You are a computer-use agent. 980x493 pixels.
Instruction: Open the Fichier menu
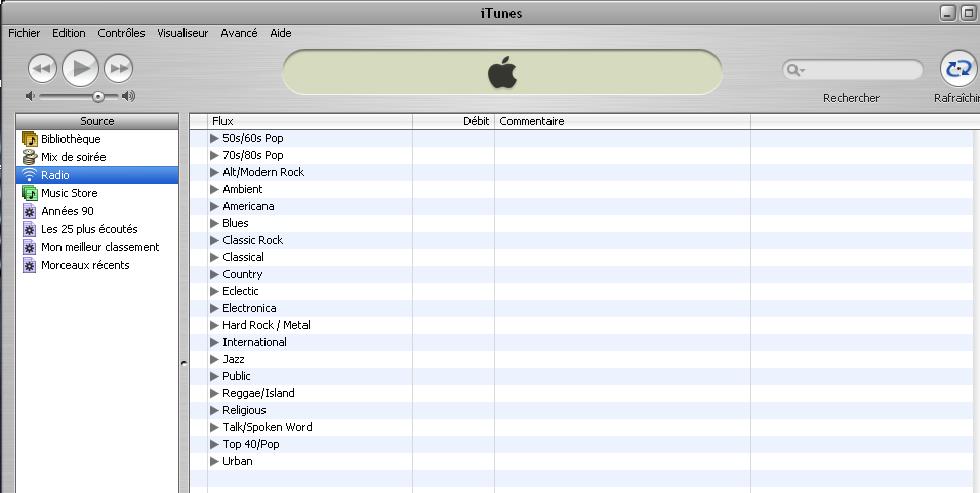[24, 33]
